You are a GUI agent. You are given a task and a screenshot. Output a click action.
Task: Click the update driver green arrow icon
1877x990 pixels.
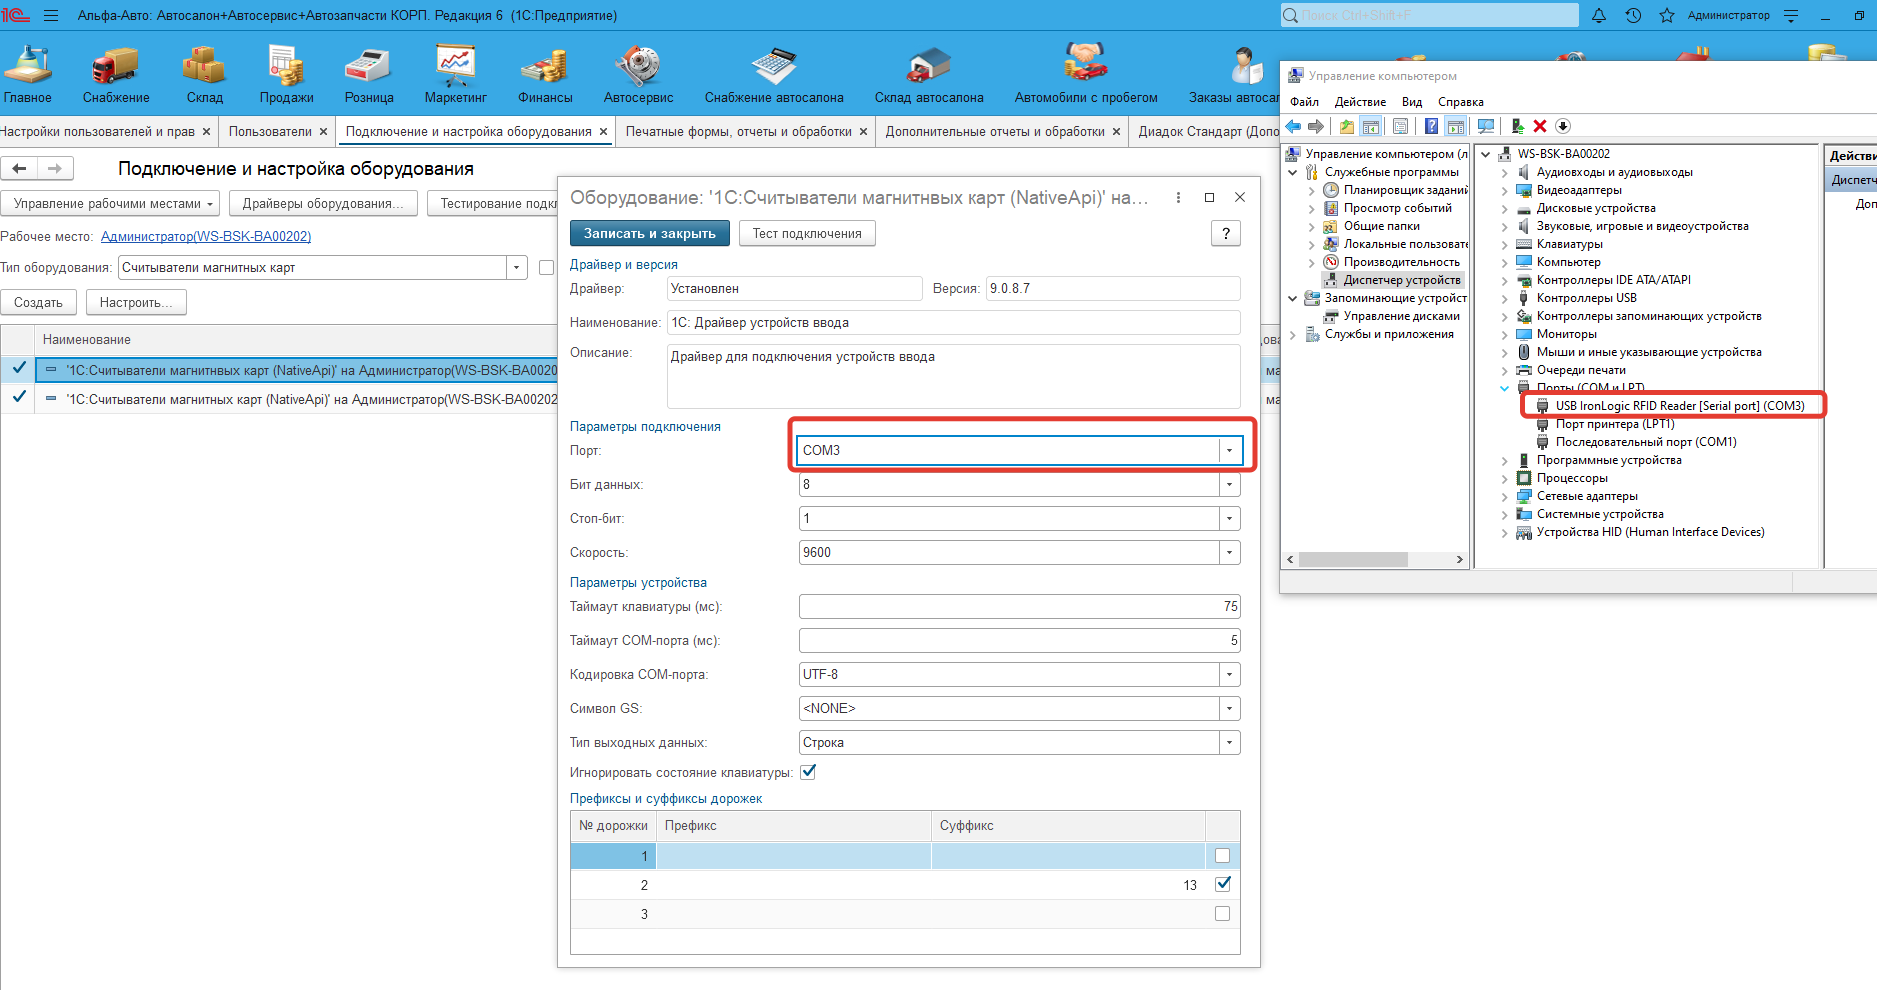(x=1517, y=126)
